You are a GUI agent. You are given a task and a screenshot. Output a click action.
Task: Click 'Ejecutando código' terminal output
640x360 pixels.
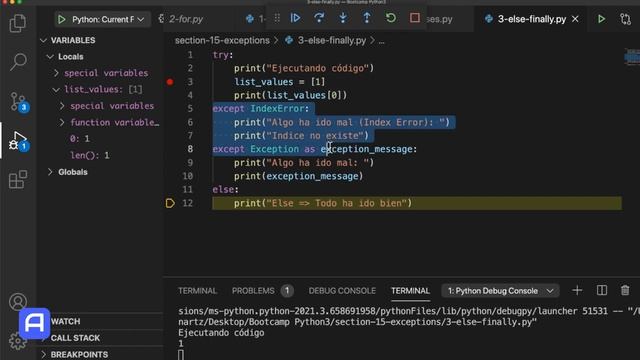point(221,333)
